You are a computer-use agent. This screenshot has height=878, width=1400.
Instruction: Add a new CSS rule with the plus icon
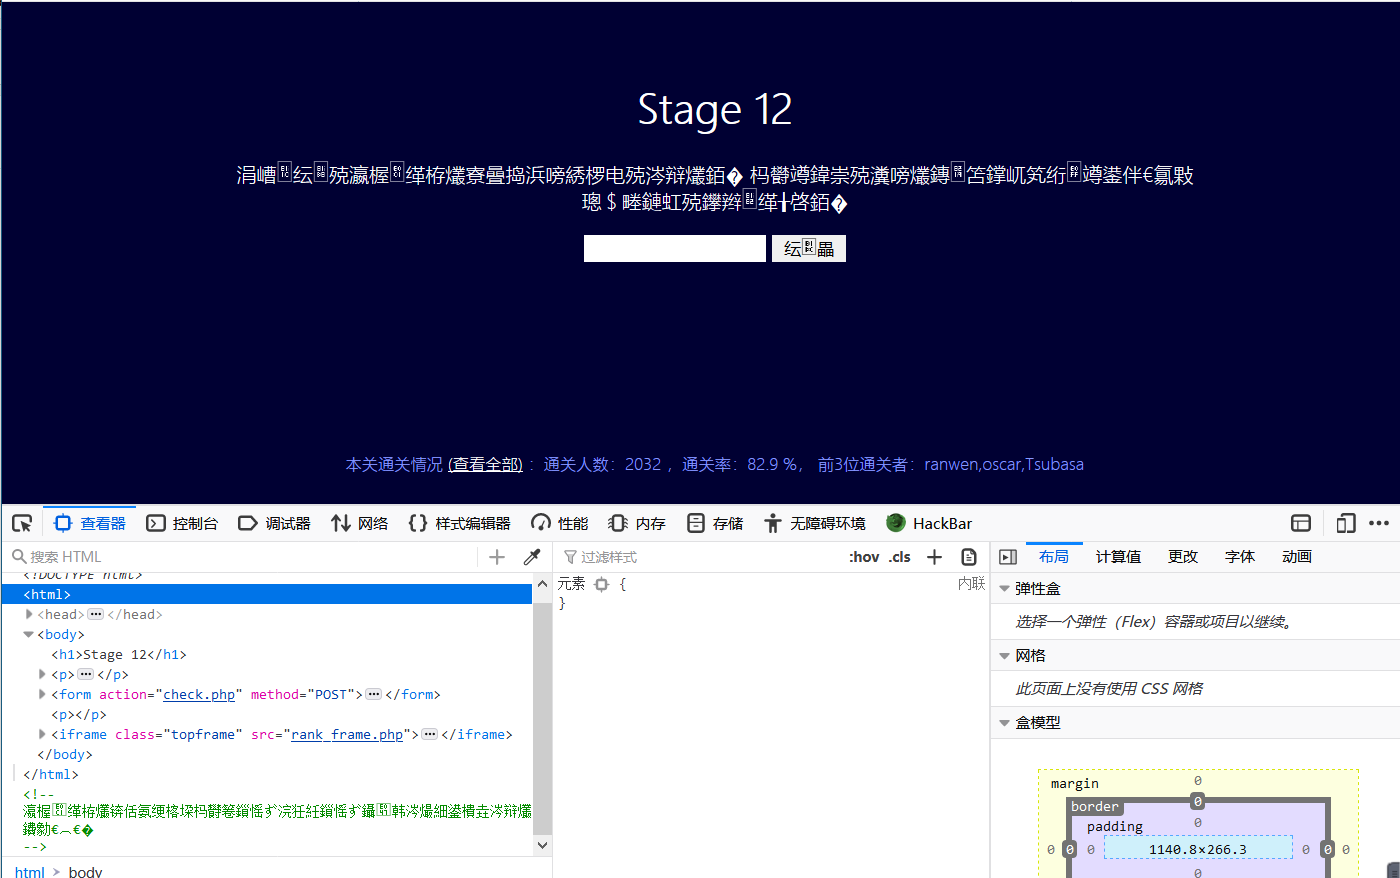coord(934,556)
